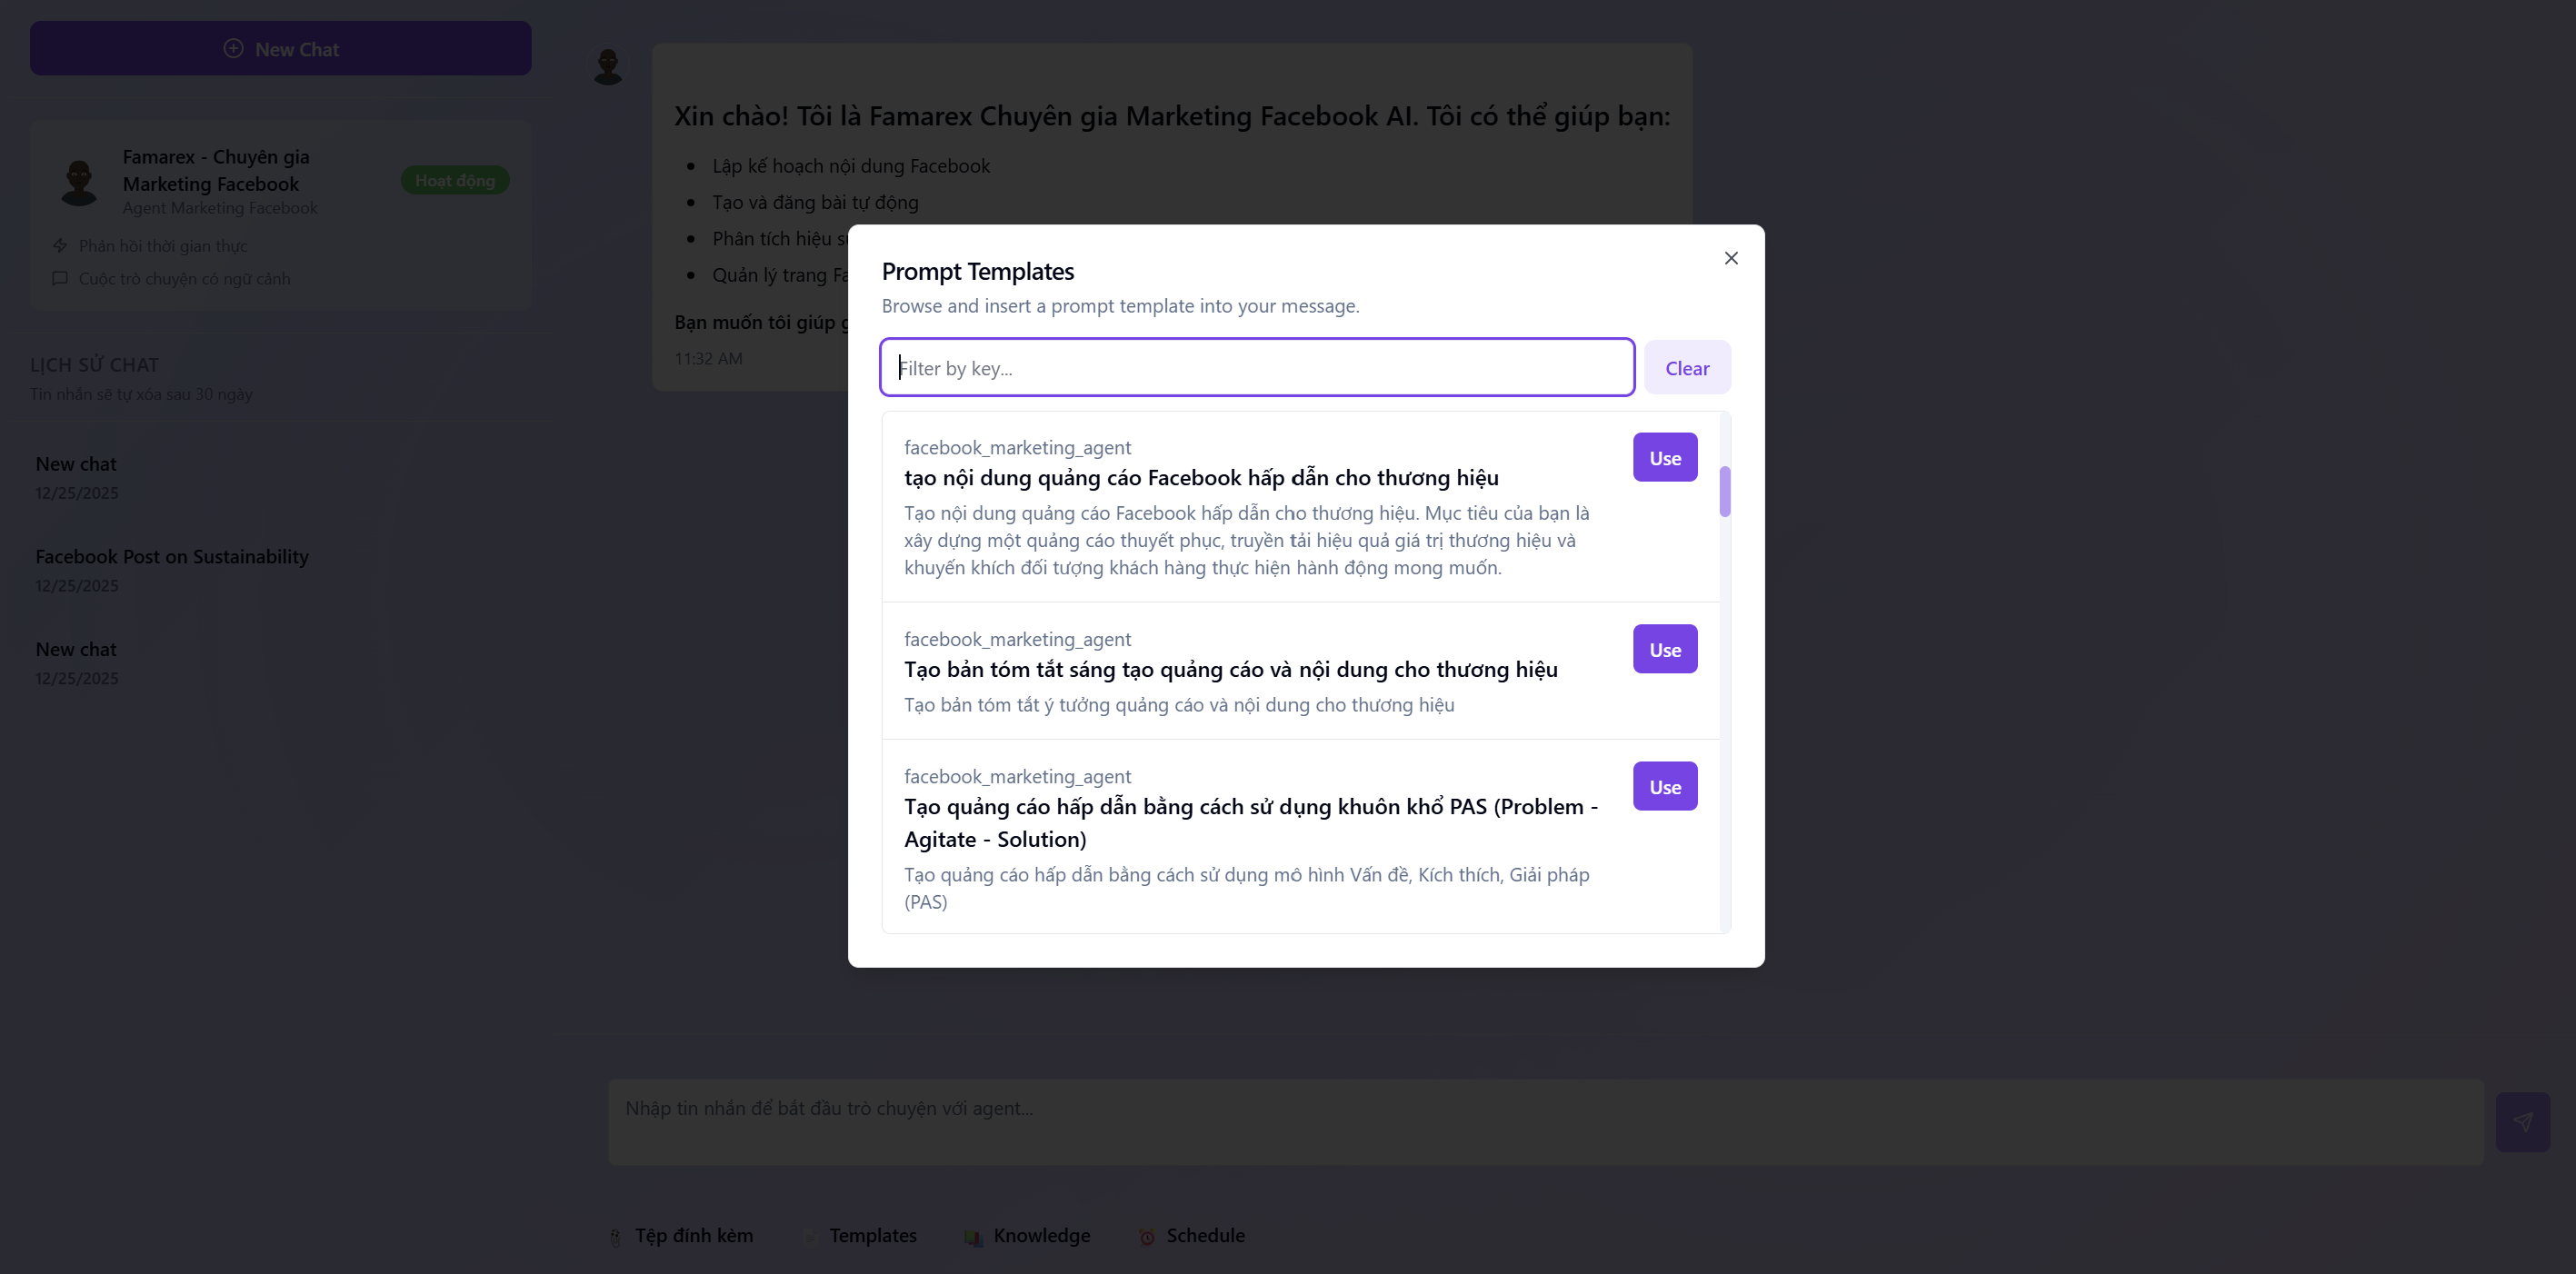Click the chat bubble icon beside Cuộc trò chuyện
This screenshot has height=1274, width=2576.
point(60,278)
